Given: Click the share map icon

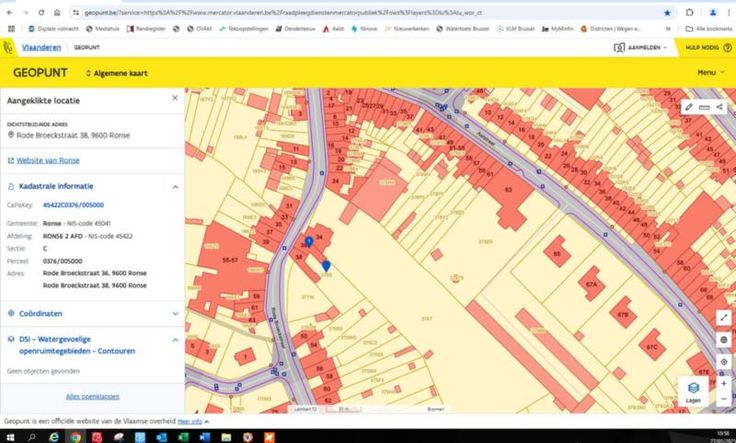Looking at the screenshot, I should point(720,106).
